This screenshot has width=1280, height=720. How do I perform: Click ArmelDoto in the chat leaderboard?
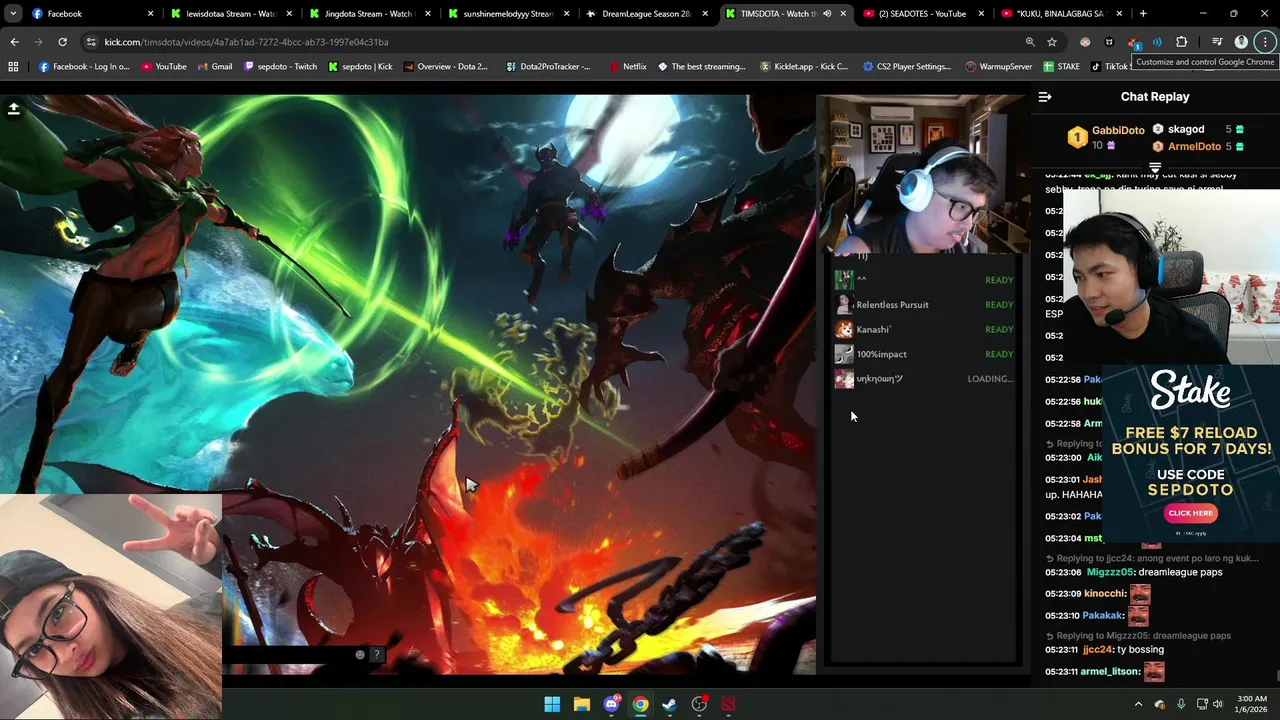(1194, 146)
